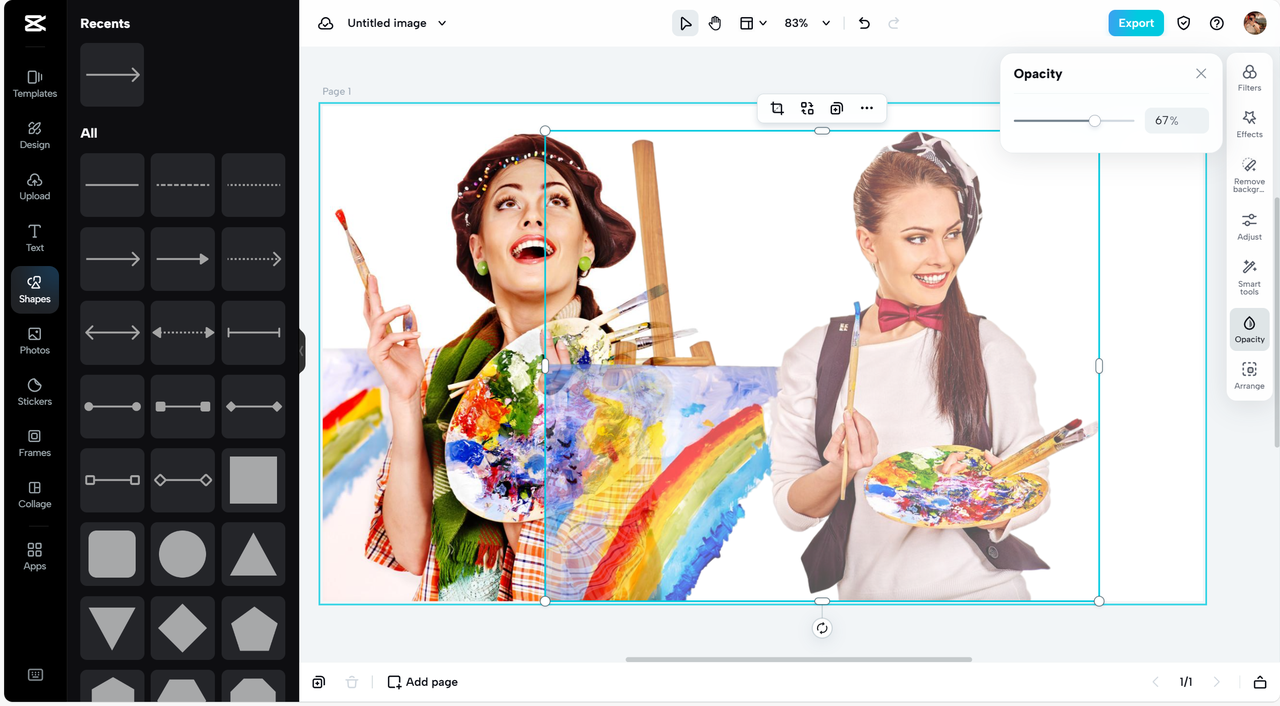Image resolution: width=1280 pixels, height=706 pixels.
Task: Open the canvas layout dropdown
Action: [x=753, y=23]
